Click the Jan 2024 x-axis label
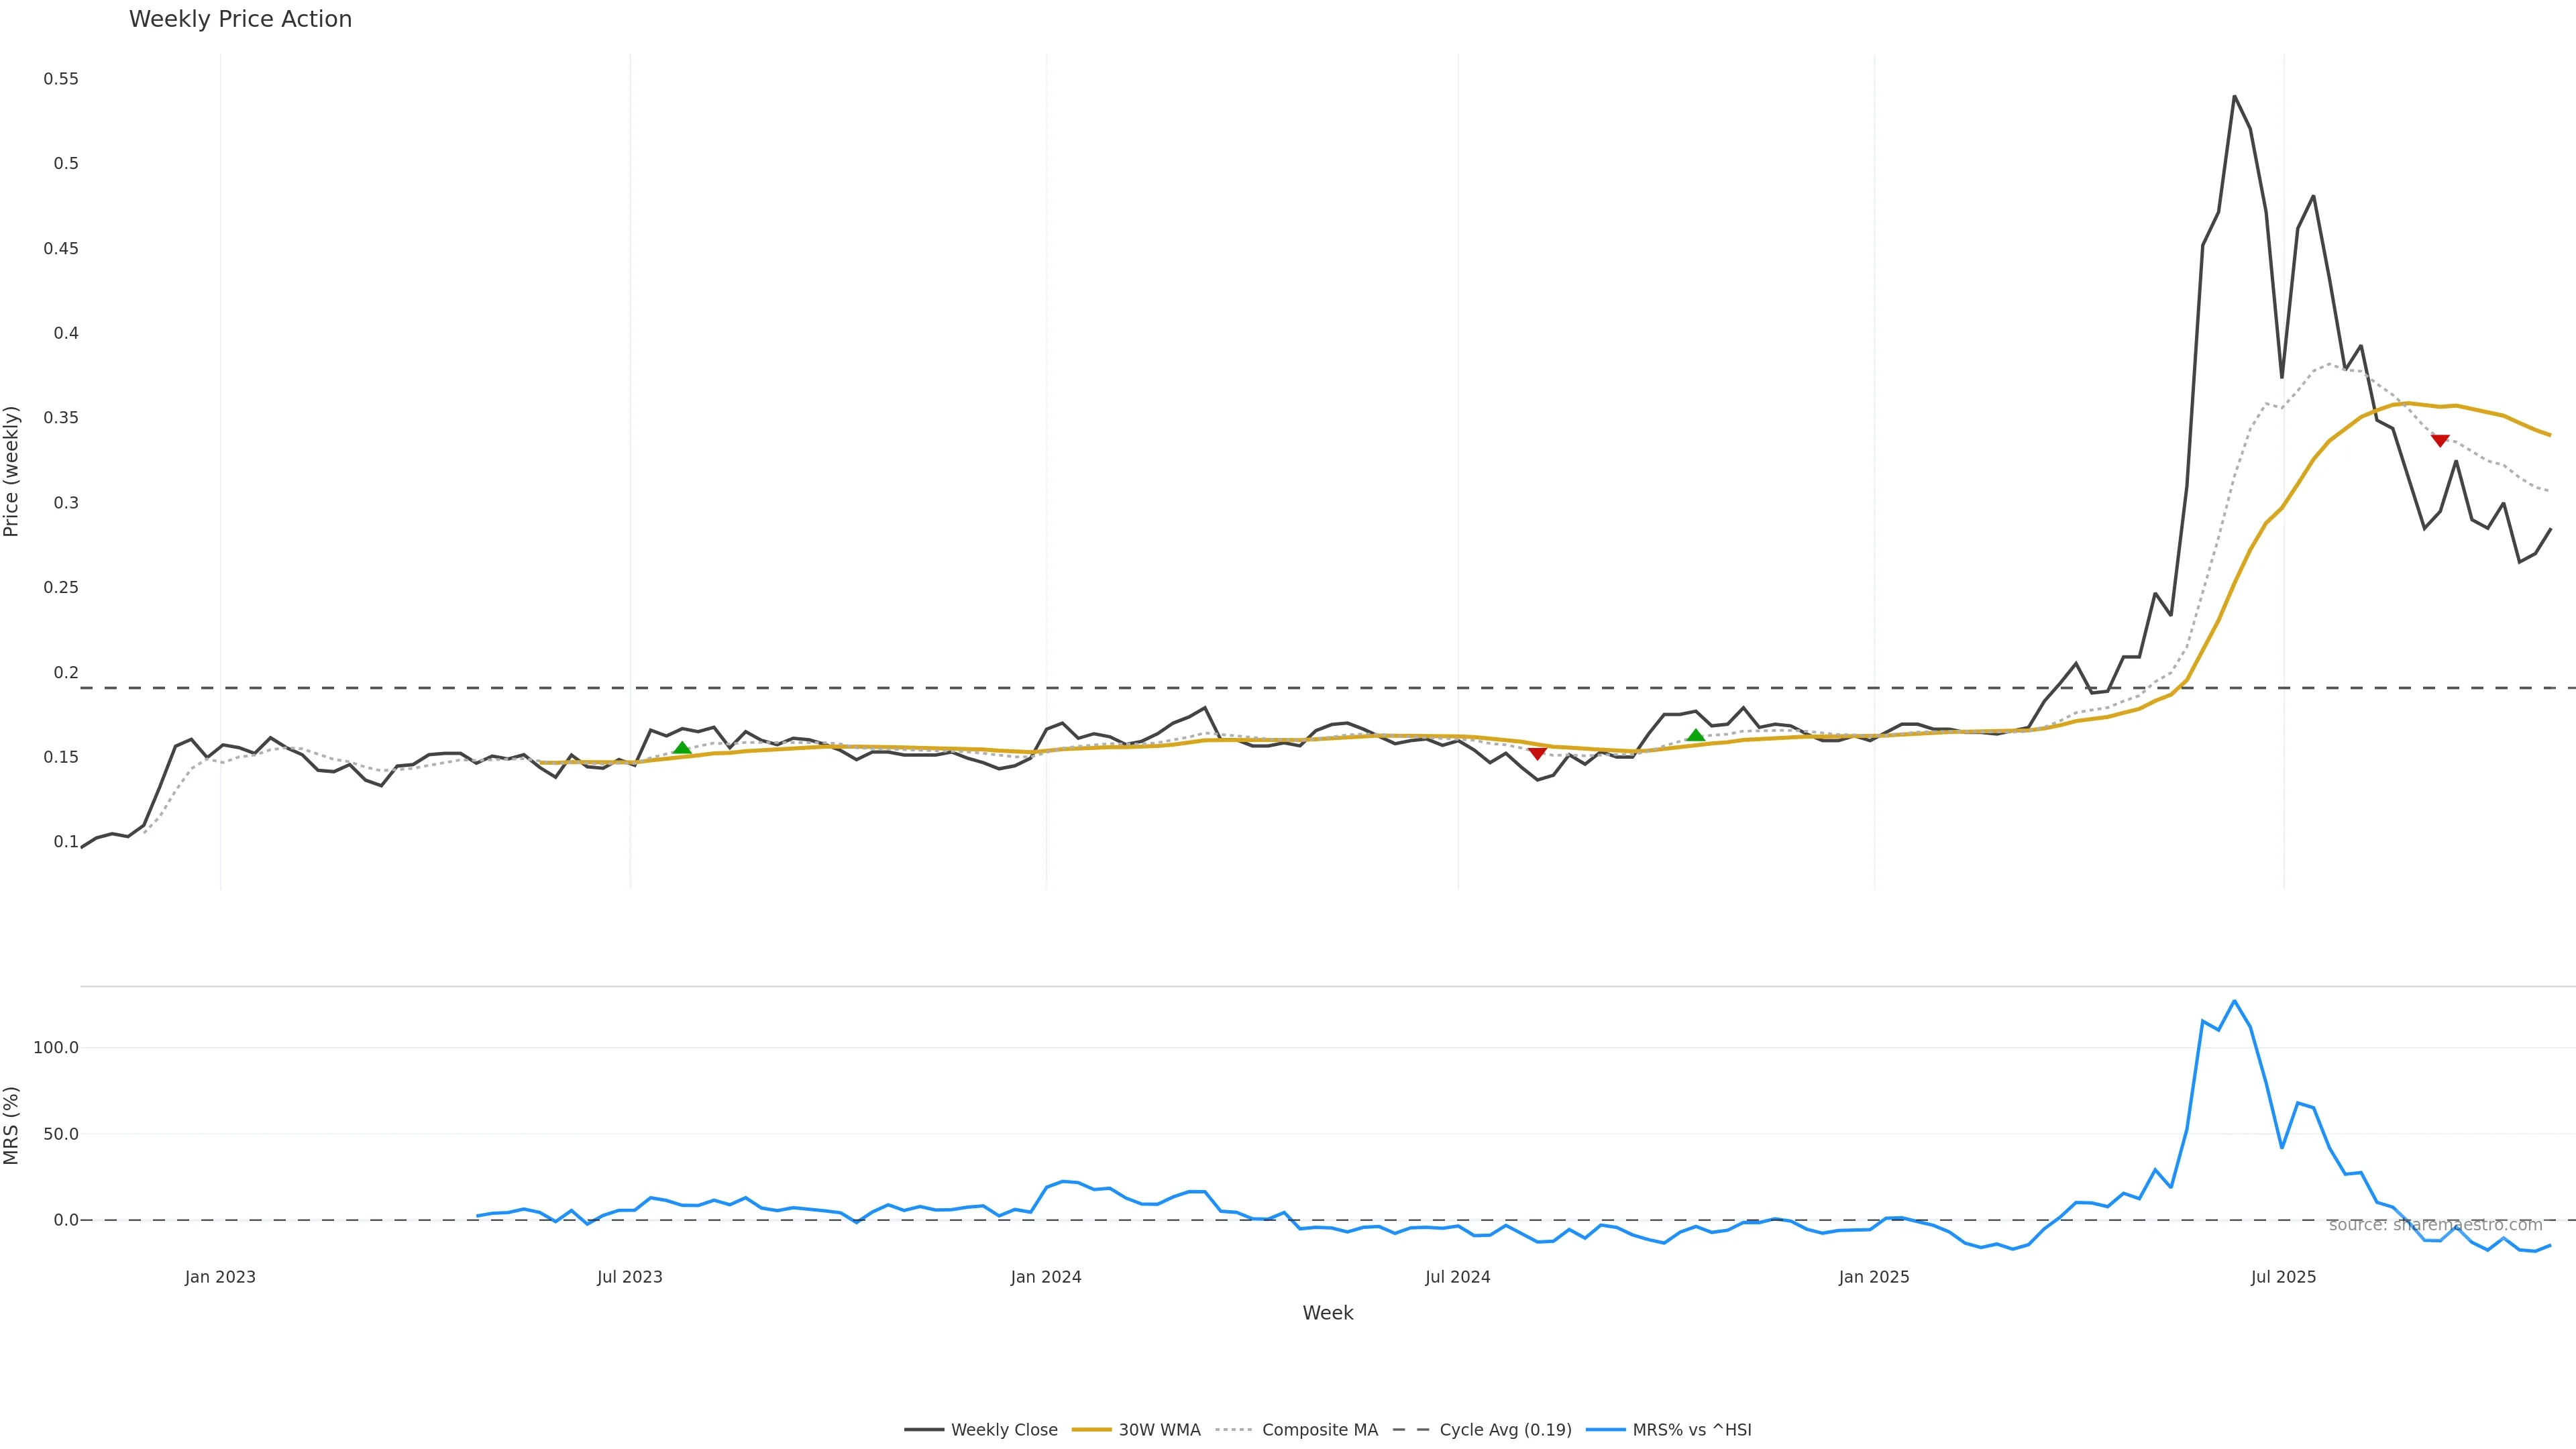 (x=1045, y=1277)
